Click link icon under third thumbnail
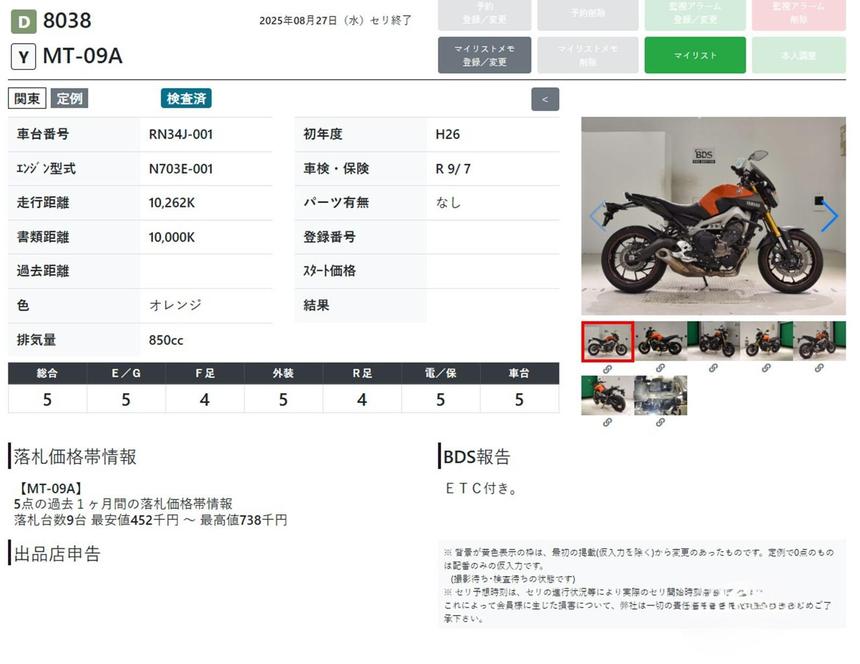This screenshot has height=664, width=860. [713, 369]
